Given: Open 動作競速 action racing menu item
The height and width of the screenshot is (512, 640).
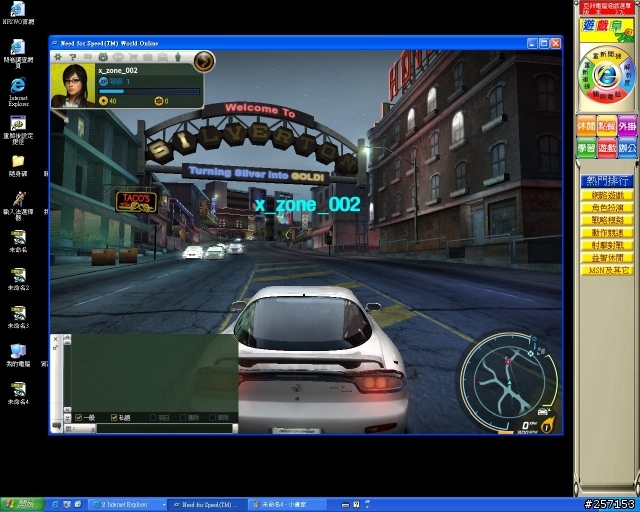Looking at the screenshot, I should 607,233.
